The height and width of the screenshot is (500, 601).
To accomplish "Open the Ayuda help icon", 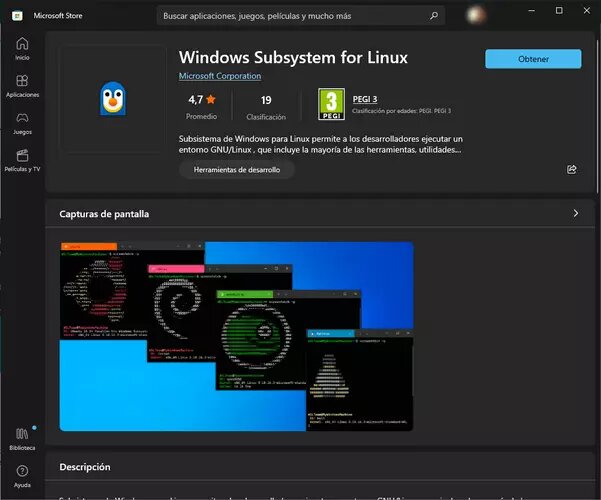I will 22,474.
